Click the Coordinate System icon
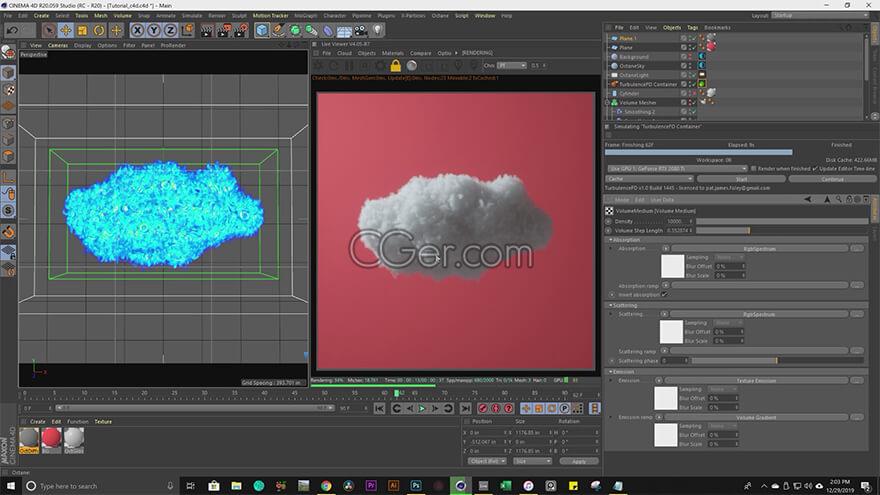This screenshot has width=880, height=495. (x=187, y=30)
